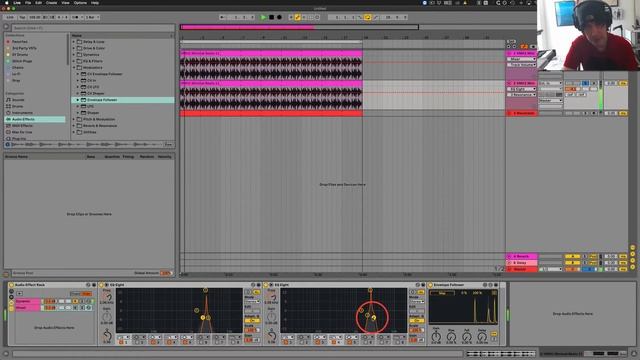Click the first pink audio clip header
Screen dimensions: 640x360
coord(271,53)
